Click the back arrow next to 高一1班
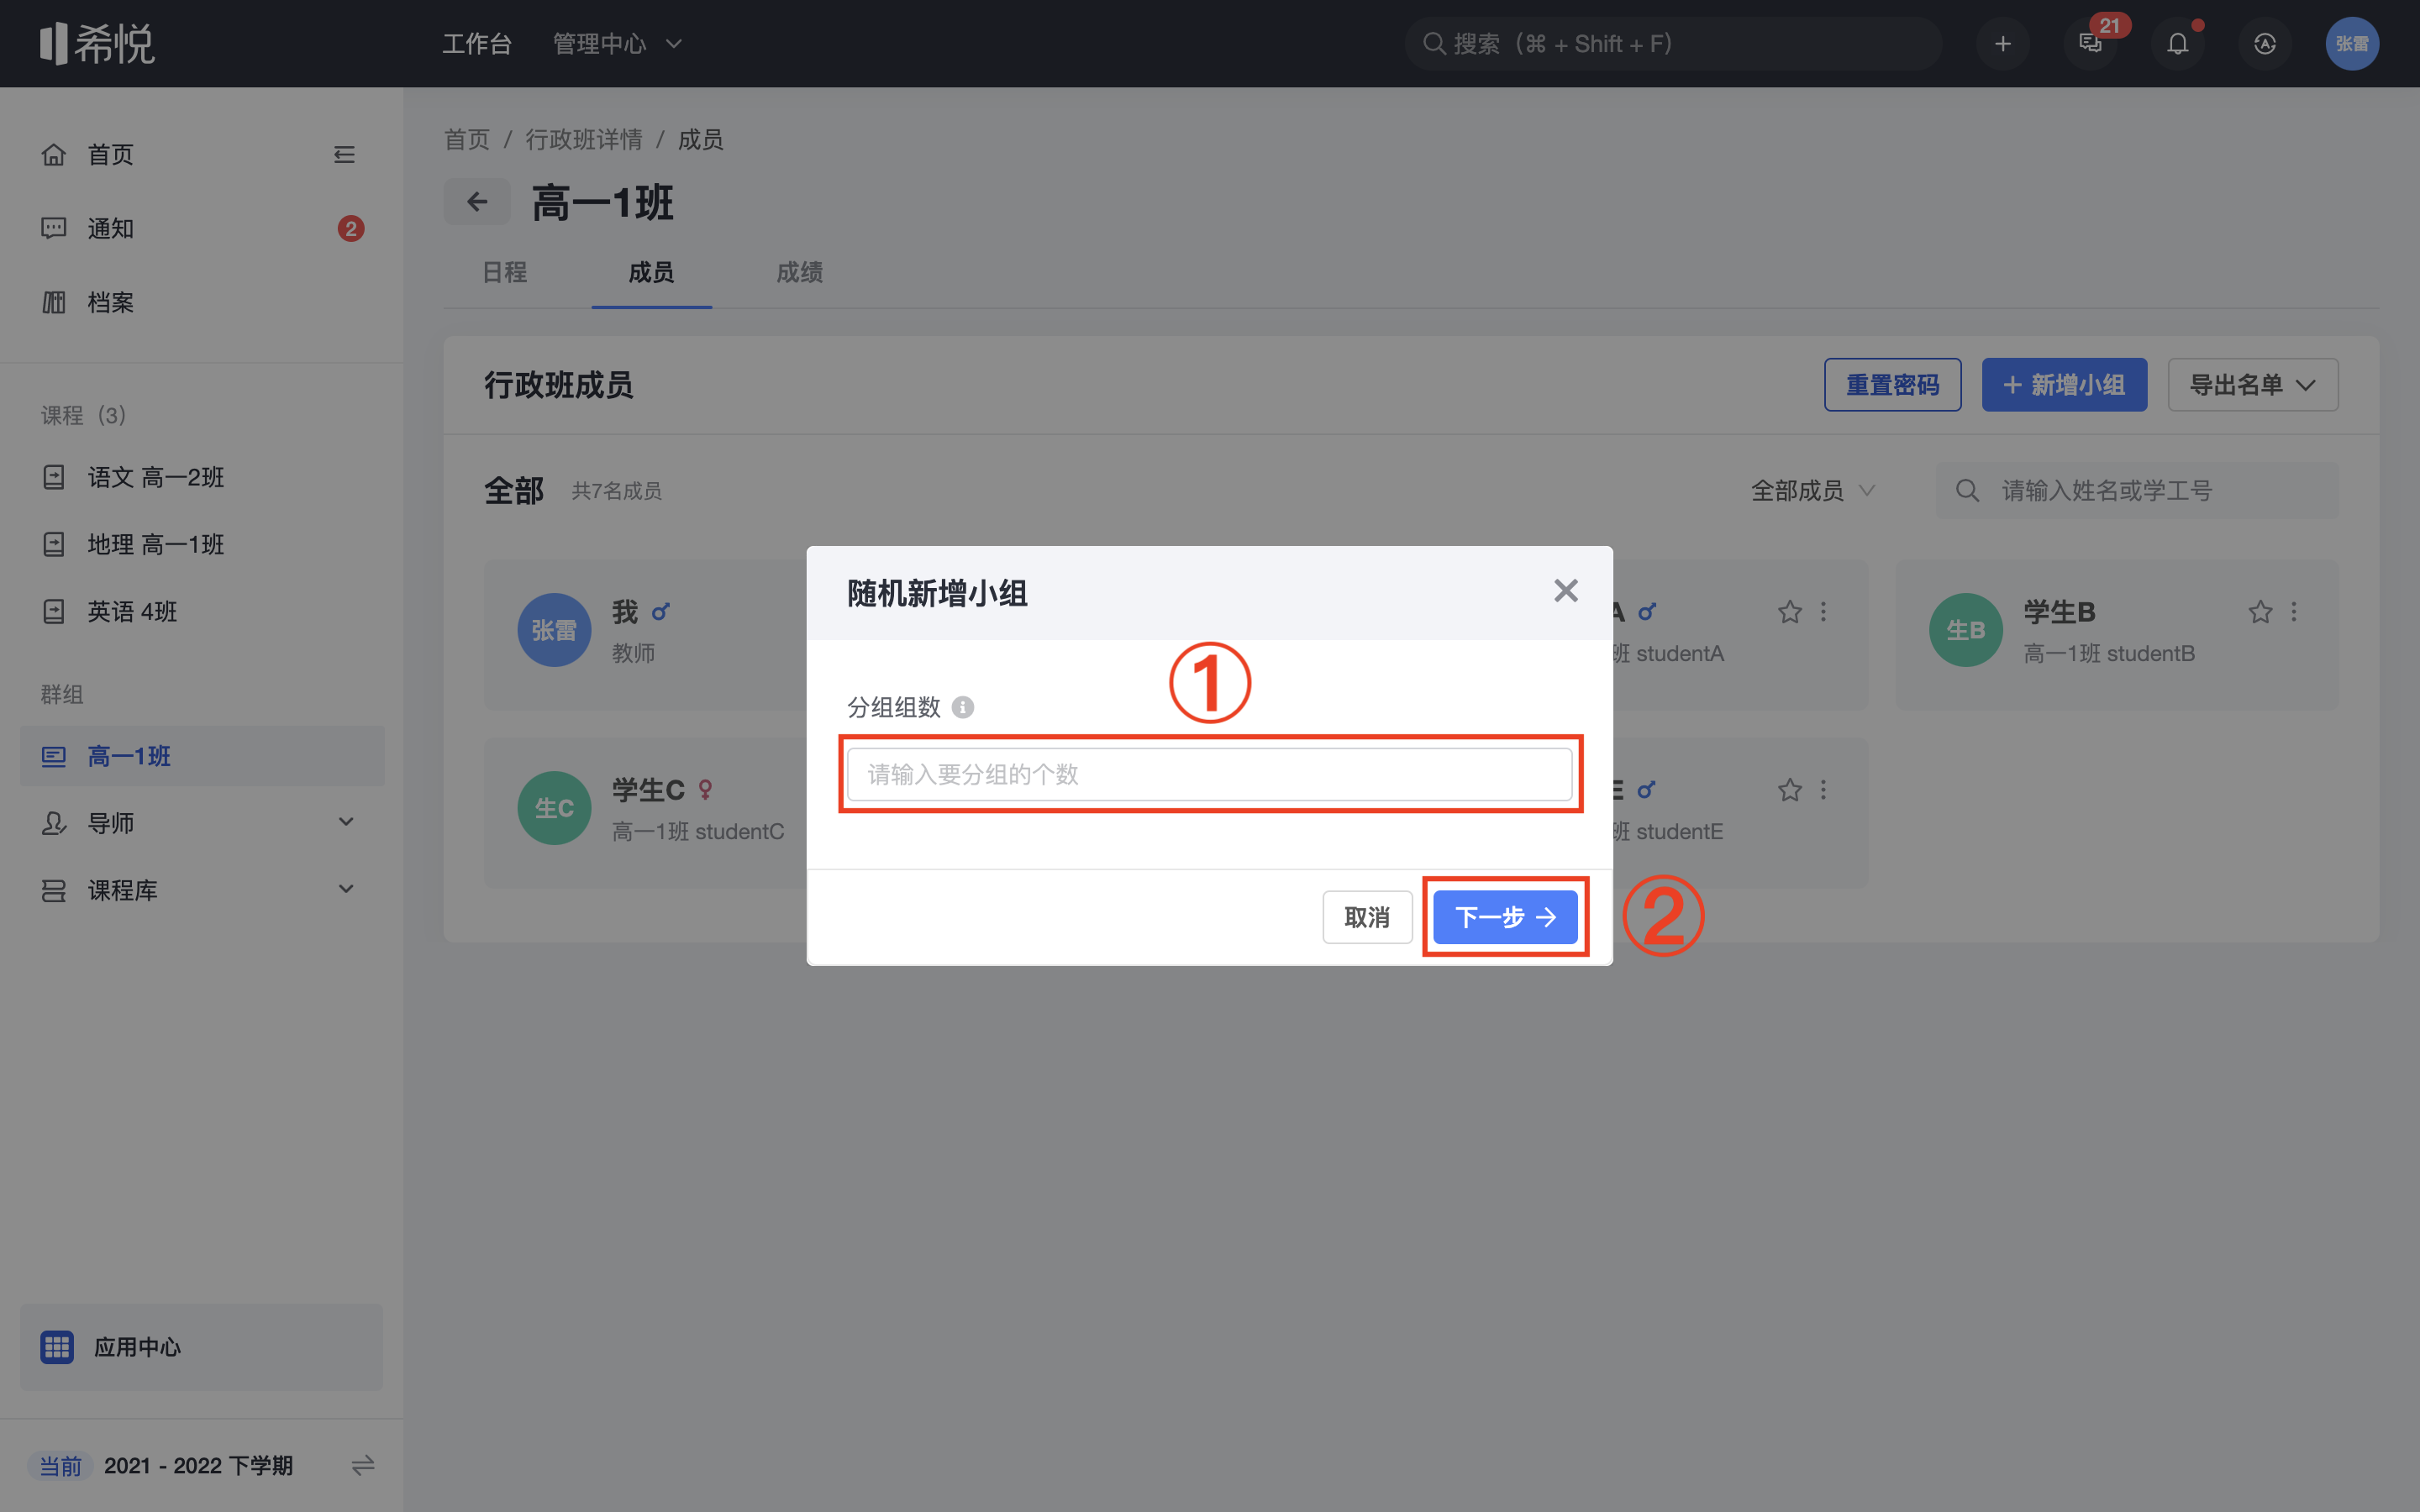2420x1512 pixels. [x=477, y=202]
